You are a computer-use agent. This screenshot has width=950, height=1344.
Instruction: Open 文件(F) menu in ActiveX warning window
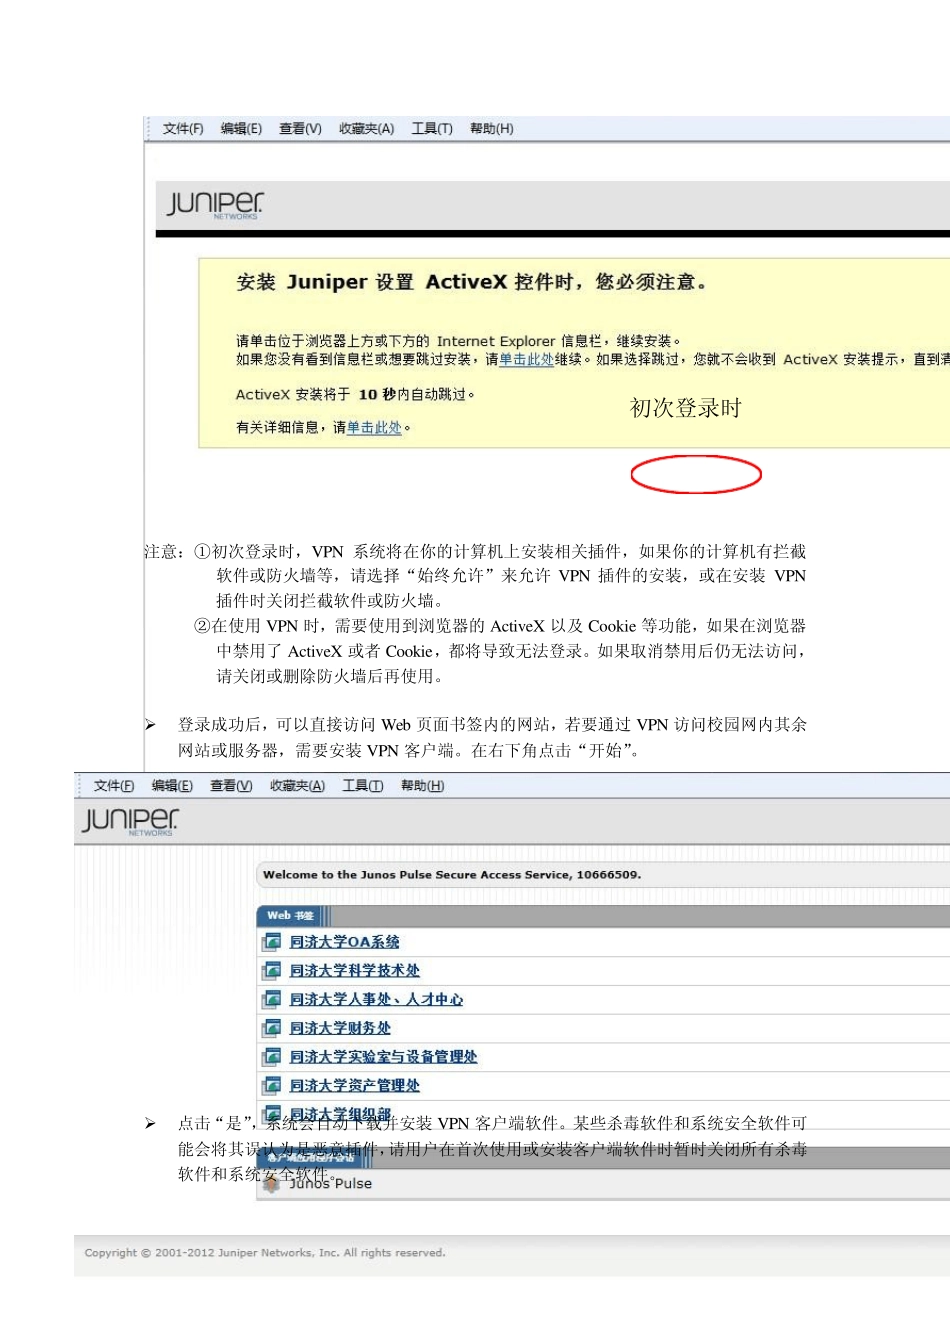183,129
